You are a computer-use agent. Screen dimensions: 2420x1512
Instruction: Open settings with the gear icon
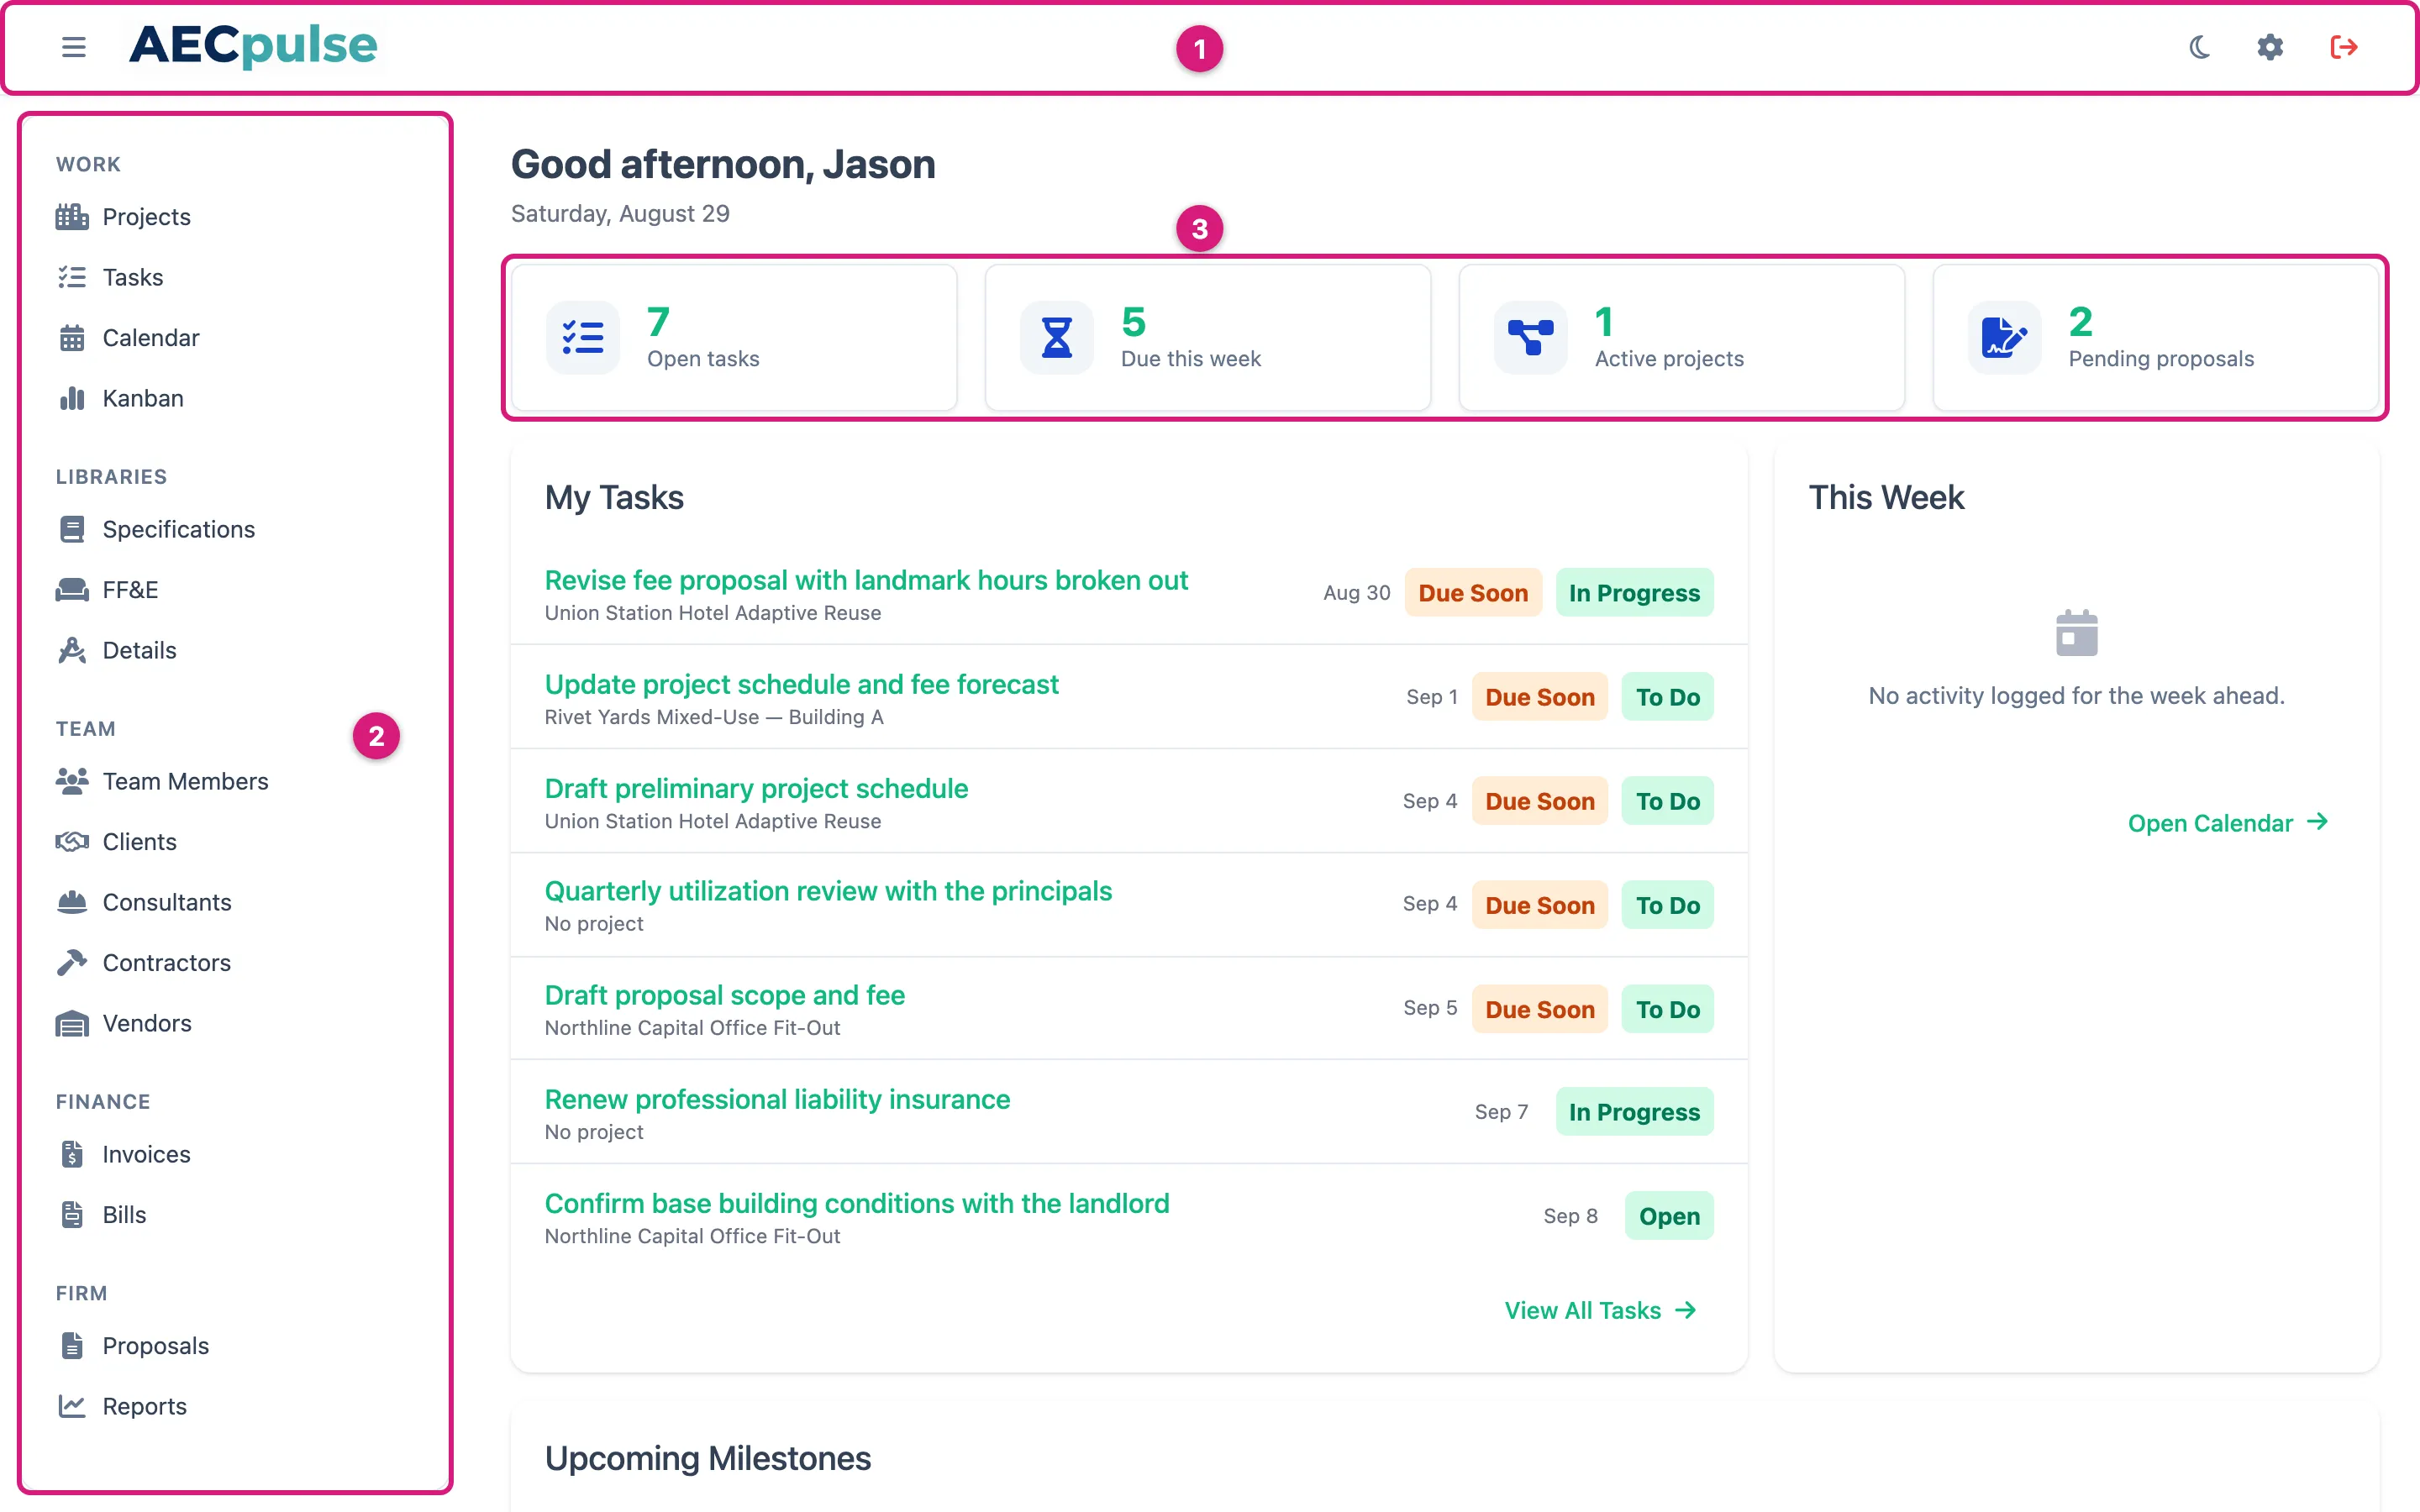[x=2270, y=47]
